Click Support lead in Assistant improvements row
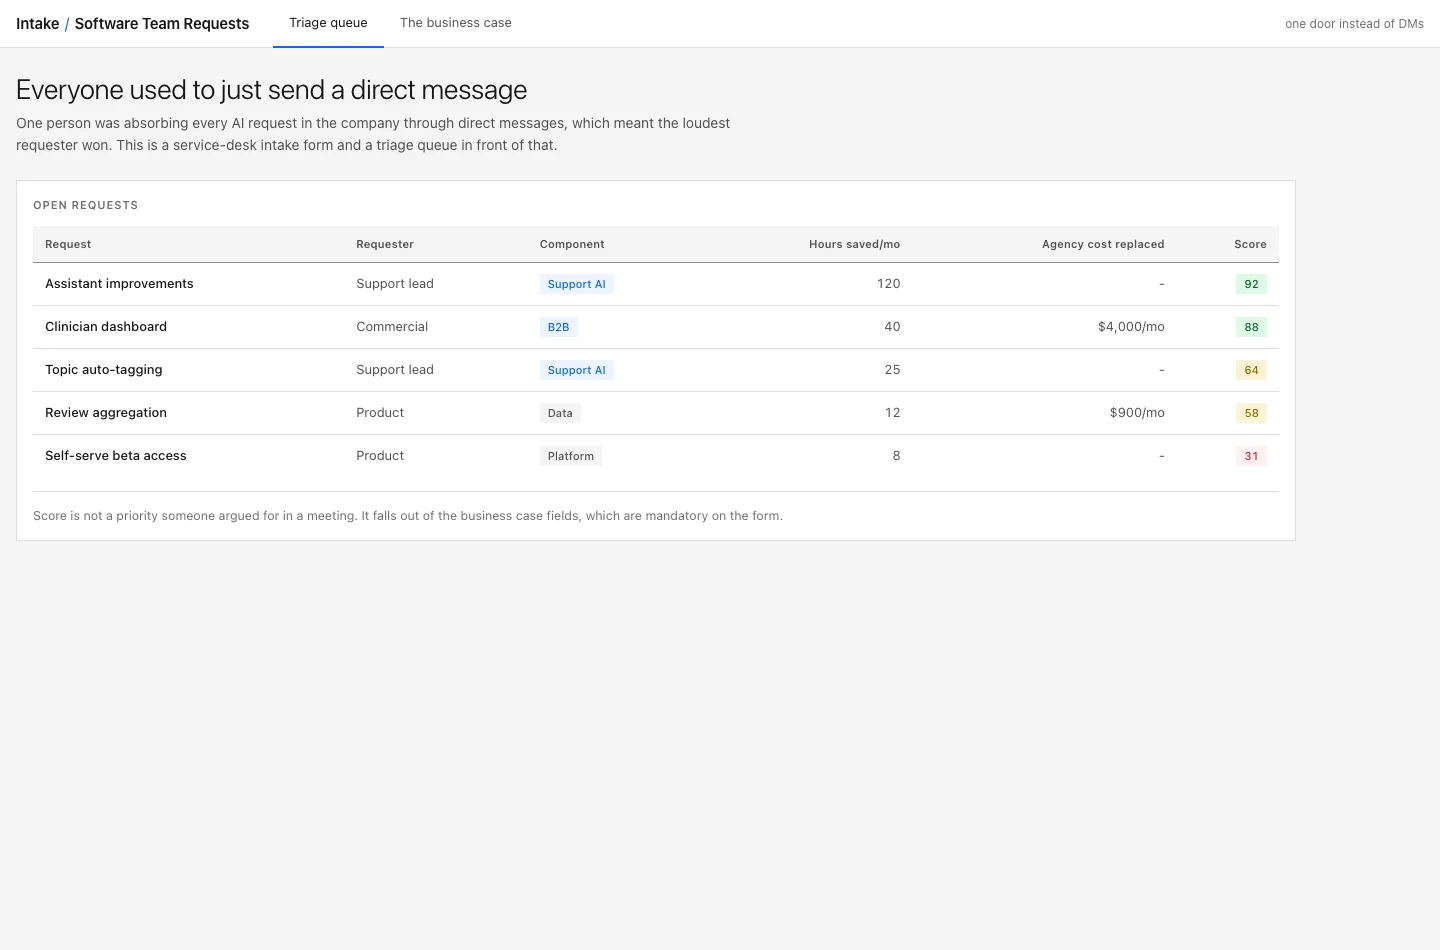This screenshot has height=950, width=1440. [x=395, y=284]
